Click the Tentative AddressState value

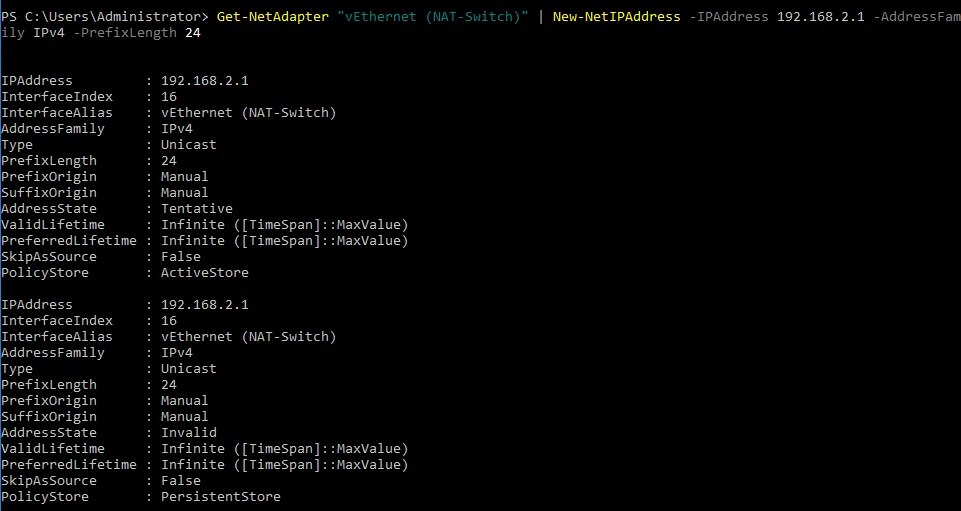[x=196, y=209]
